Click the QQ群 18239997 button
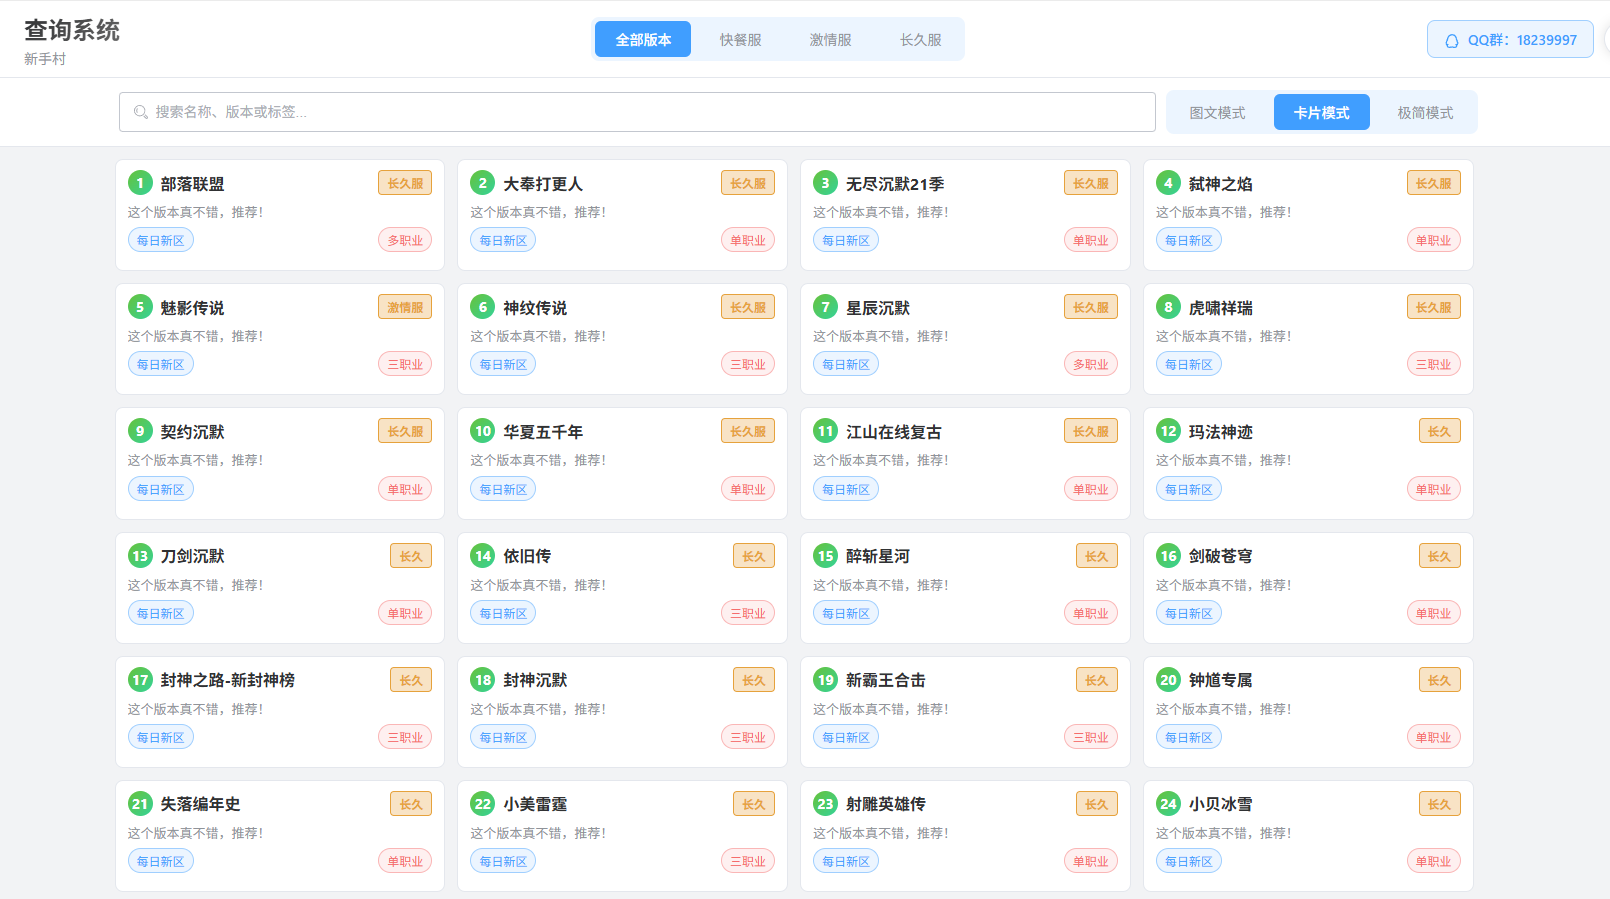The width and height of the screenshot is (1610, 899). (1510, 40)
